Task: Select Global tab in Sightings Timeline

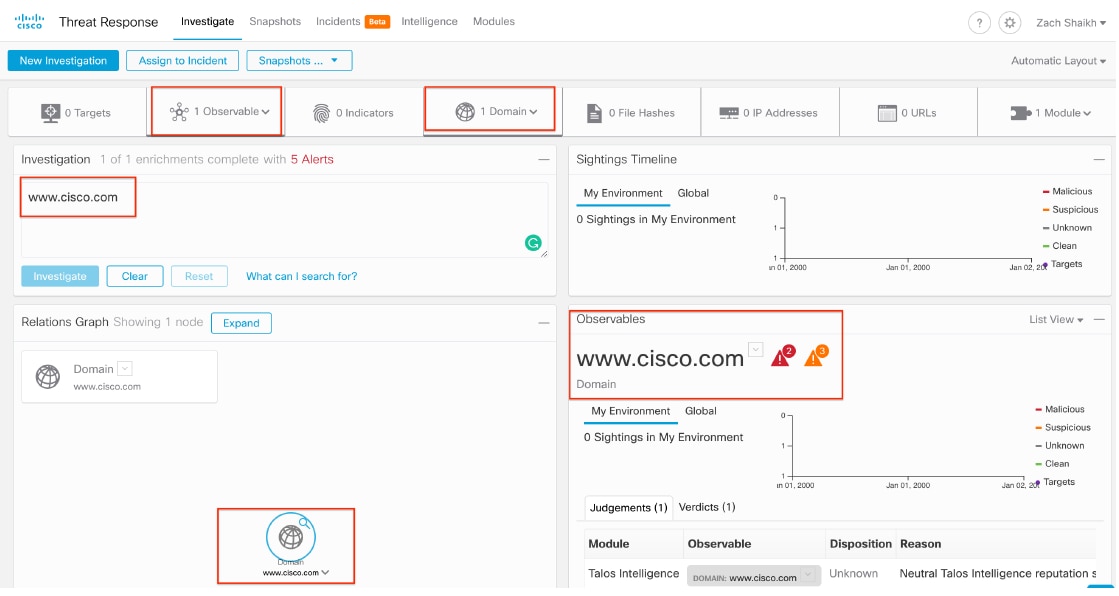Action: click(693, 193)
